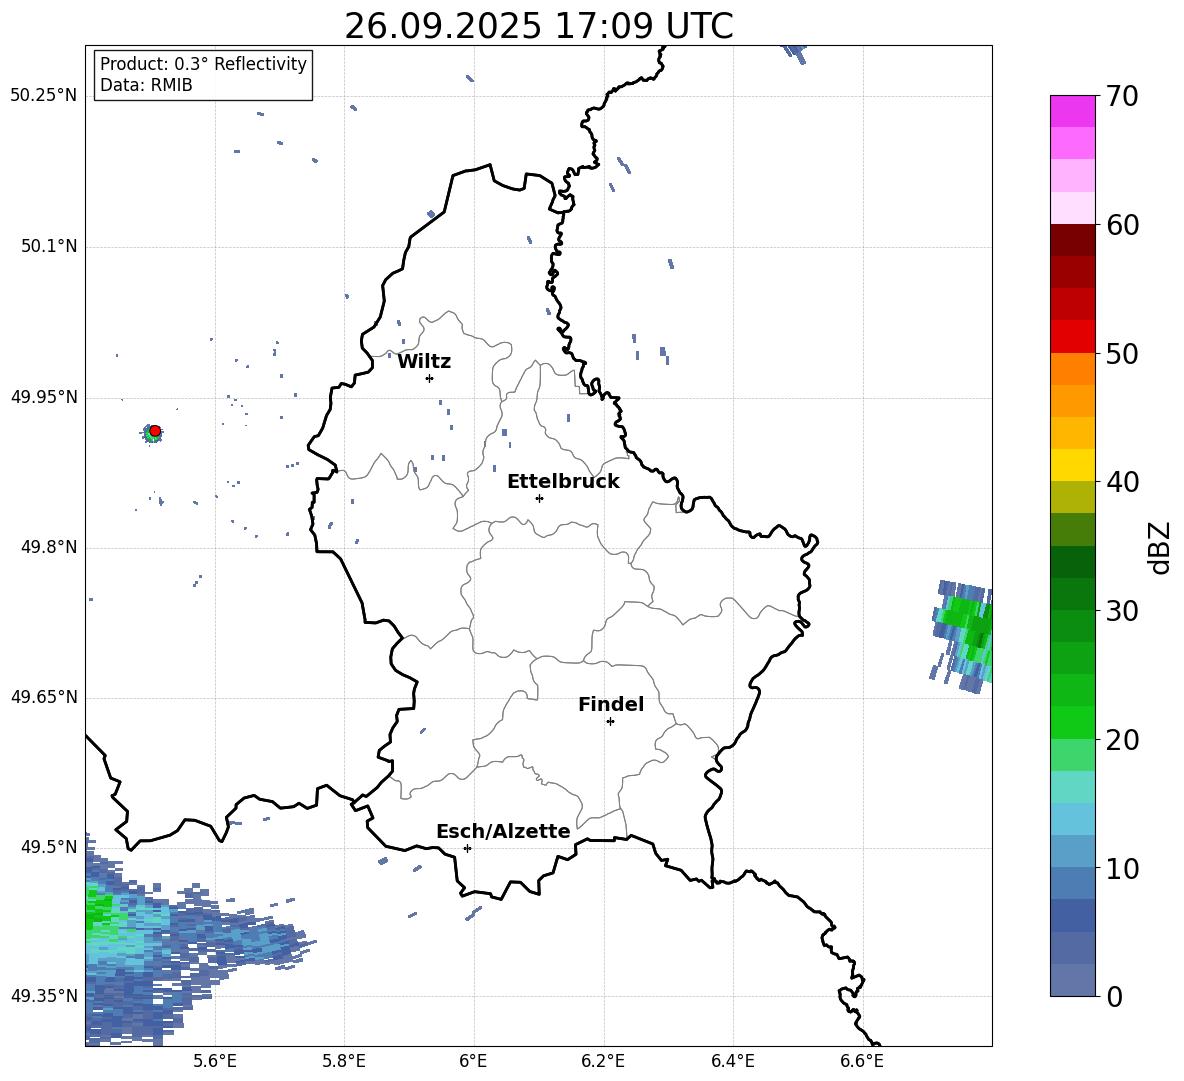Click the title text 26.09.2025 17:09 UTC
1184x1081 pixels.
(538, 26)
